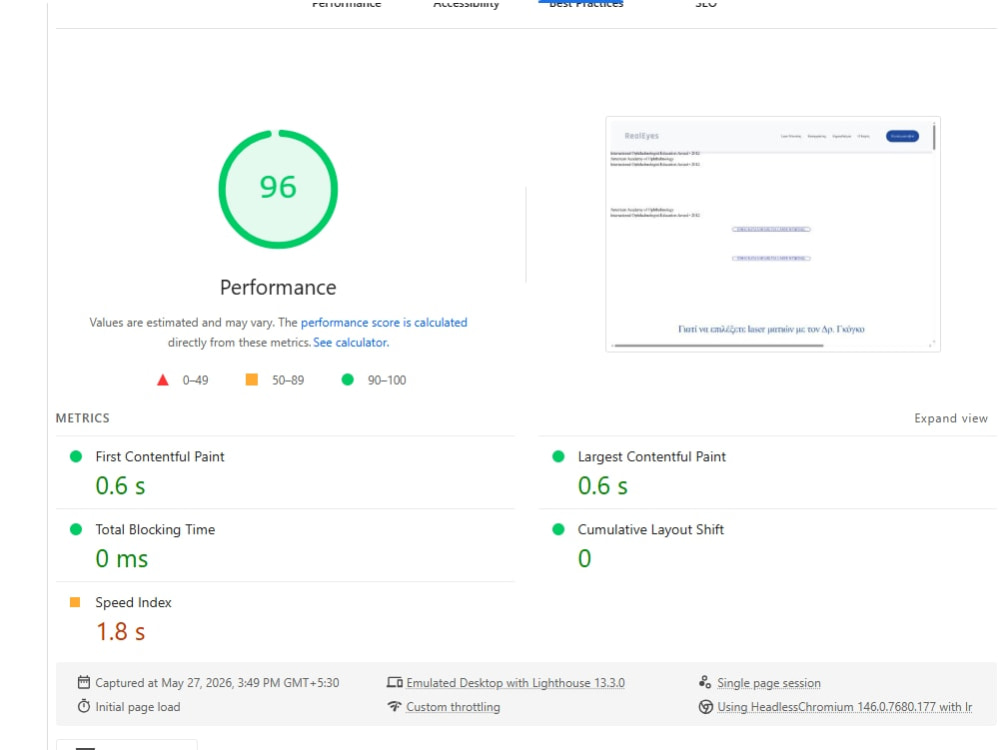
Task: Select the Total Blocking Time label
Action: [x=155, y=529]
